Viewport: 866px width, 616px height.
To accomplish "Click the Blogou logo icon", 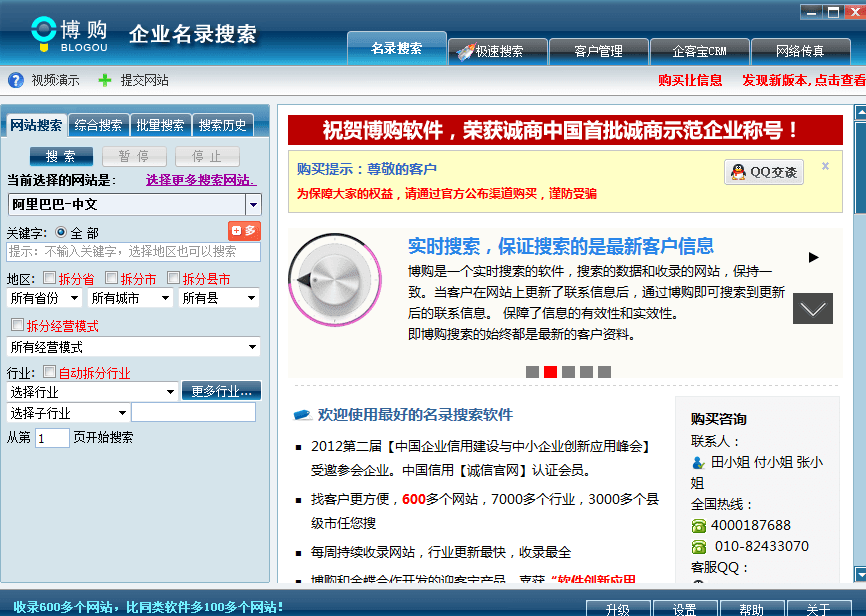I will click(x=44, y=34).
